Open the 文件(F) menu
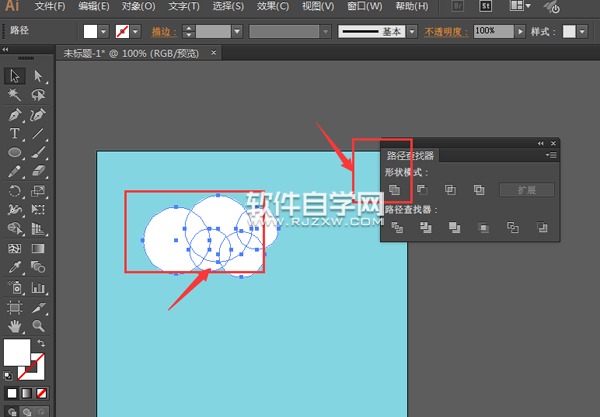 [50, 7]
